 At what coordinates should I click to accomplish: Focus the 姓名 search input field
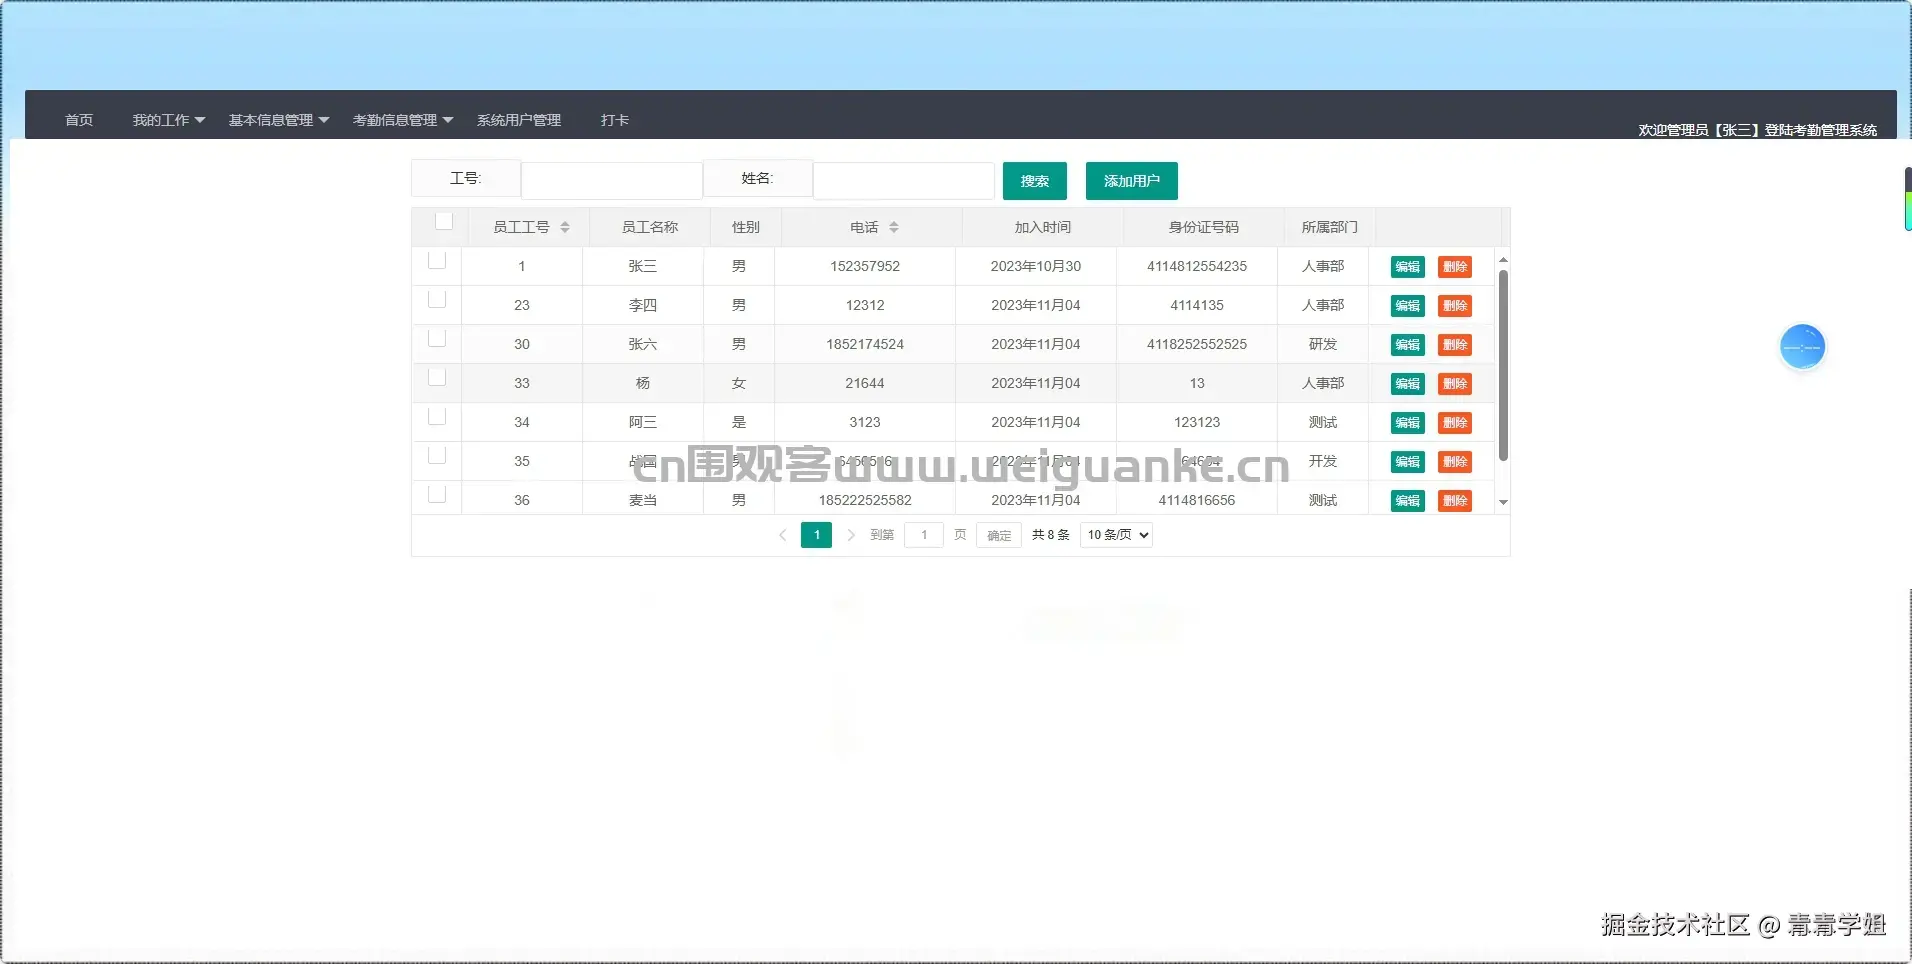coord(904,181)
